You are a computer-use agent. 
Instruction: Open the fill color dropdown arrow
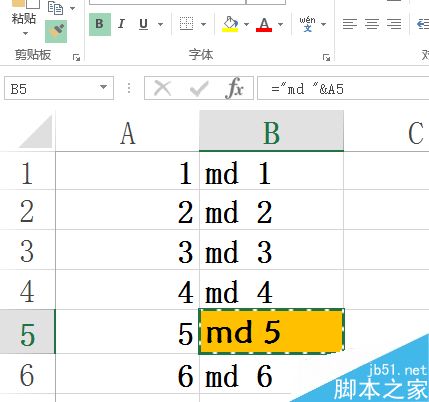click(x=246, y=24)
